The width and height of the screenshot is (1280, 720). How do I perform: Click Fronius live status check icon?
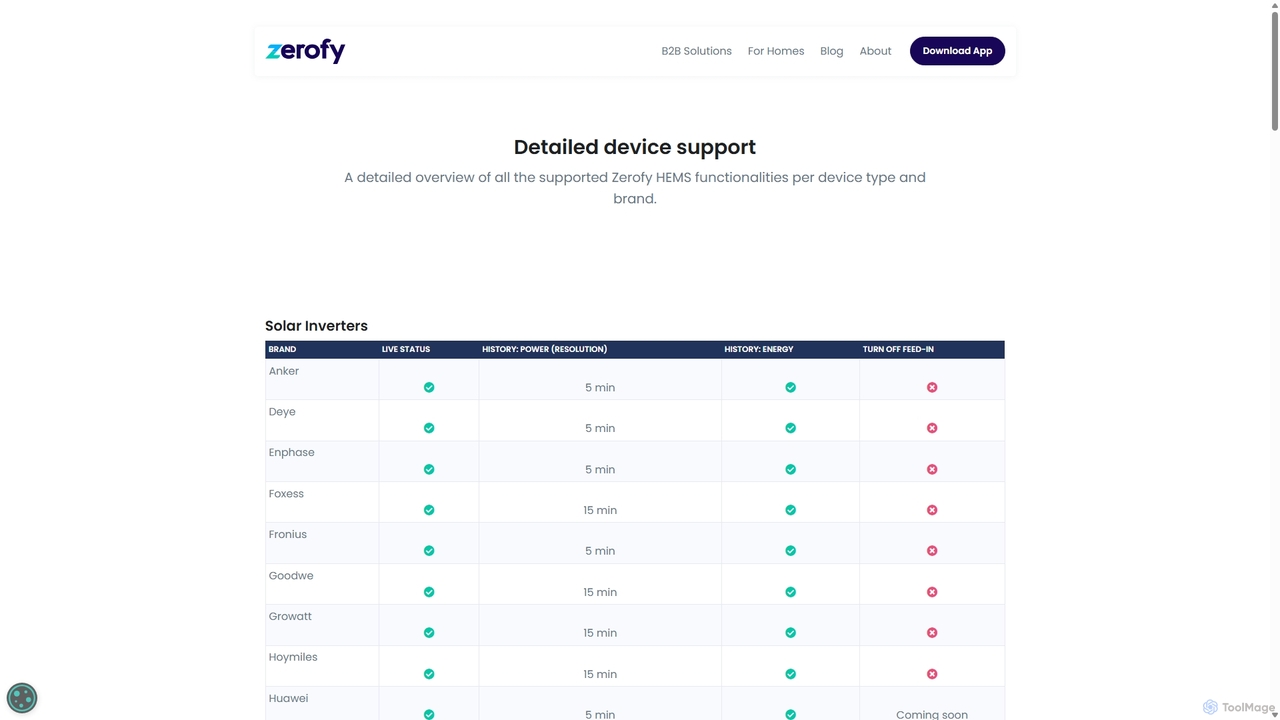(429, 551)
